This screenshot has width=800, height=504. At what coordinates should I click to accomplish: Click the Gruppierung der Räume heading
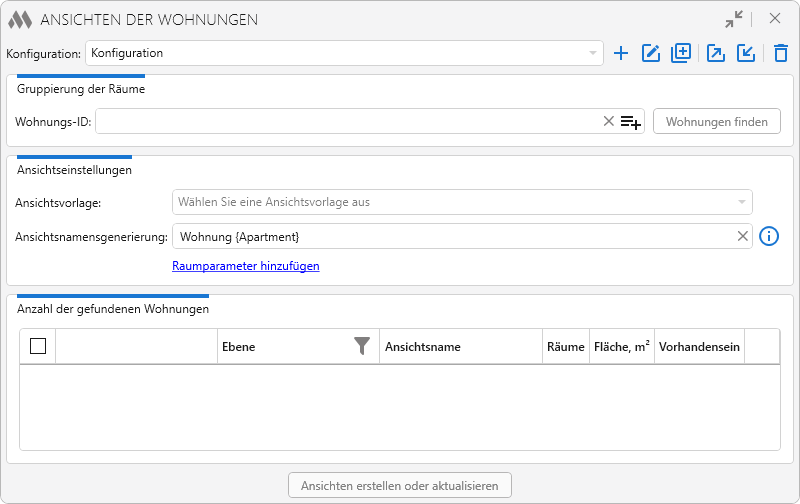point(81,89)
